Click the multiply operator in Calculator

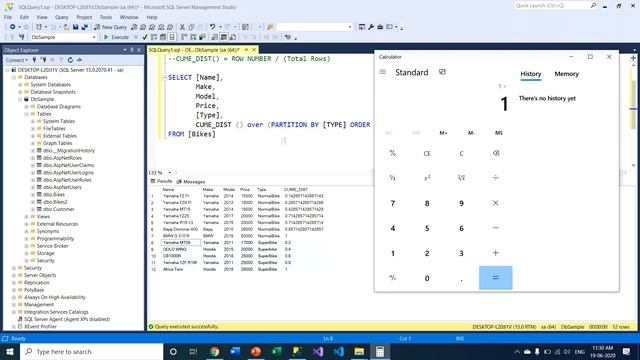pos(496,203)
